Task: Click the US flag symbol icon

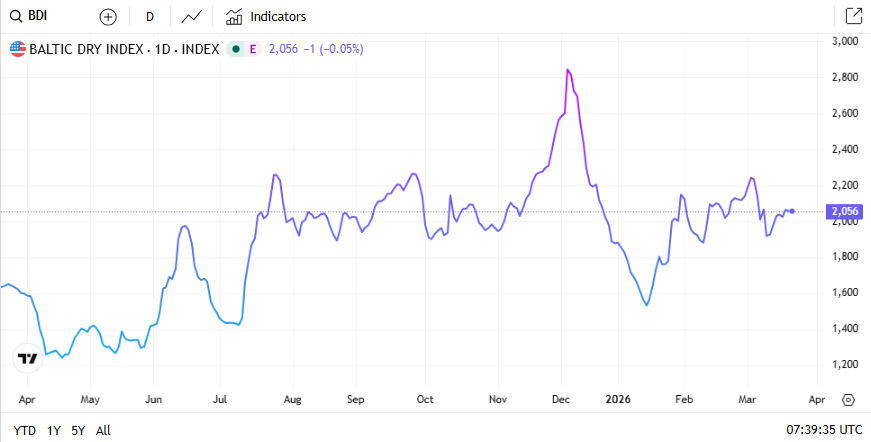Action: [18, 48]
